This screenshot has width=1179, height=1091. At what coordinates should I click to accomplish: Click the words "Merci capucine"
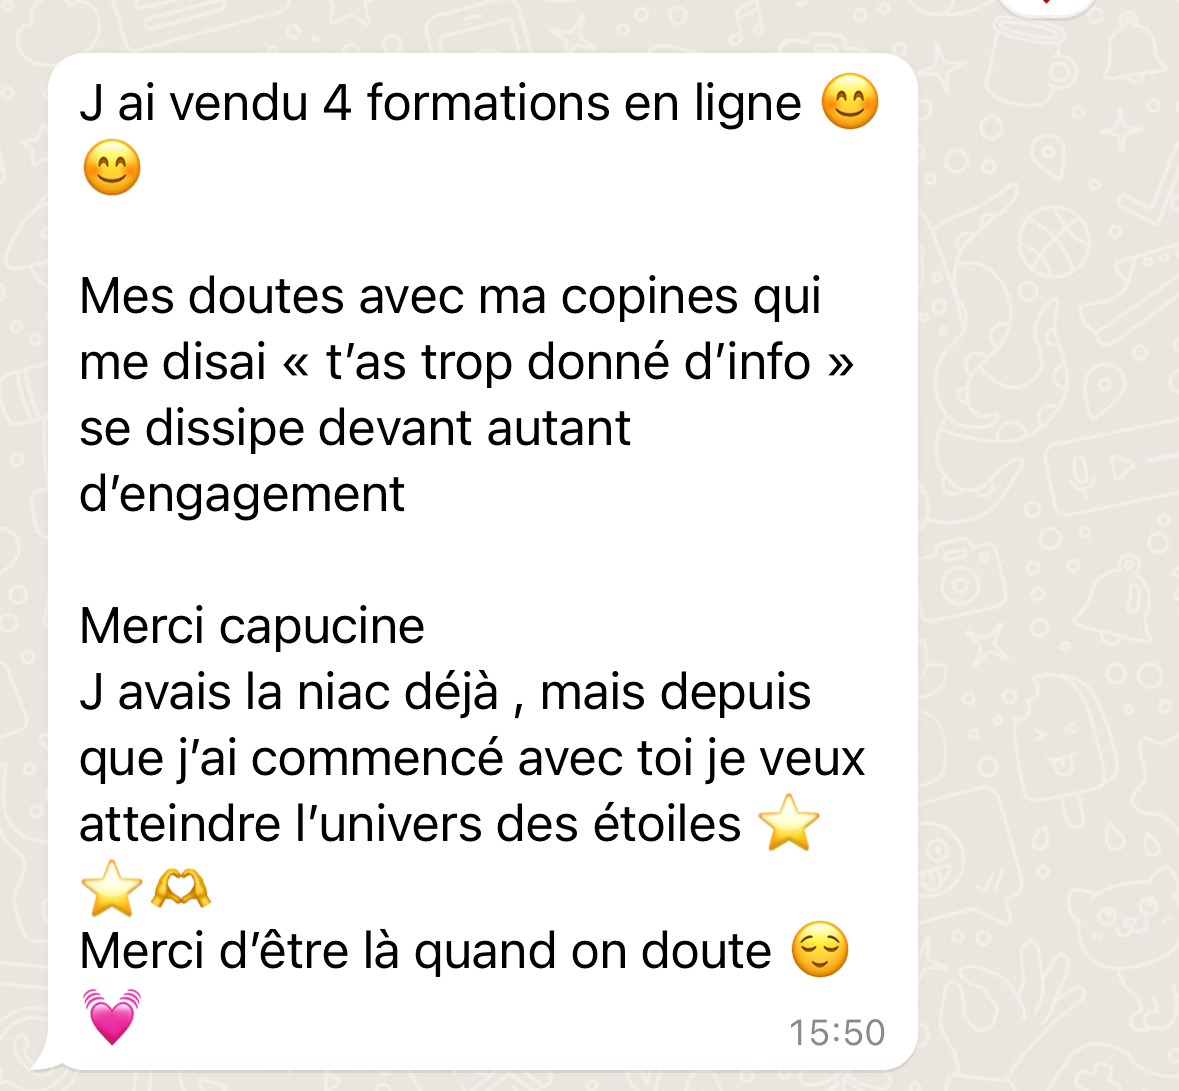(252, 626)
